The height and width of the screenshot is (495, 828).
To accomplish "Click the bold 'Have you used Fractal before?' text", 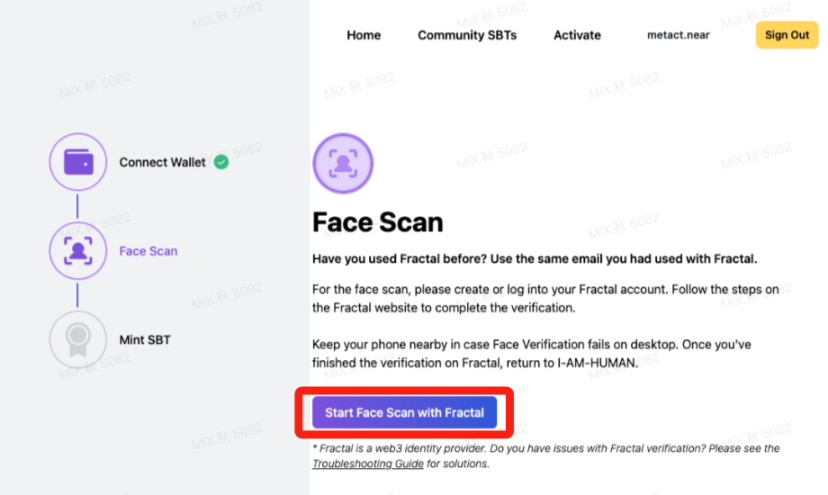I will (x=535, y=259).
